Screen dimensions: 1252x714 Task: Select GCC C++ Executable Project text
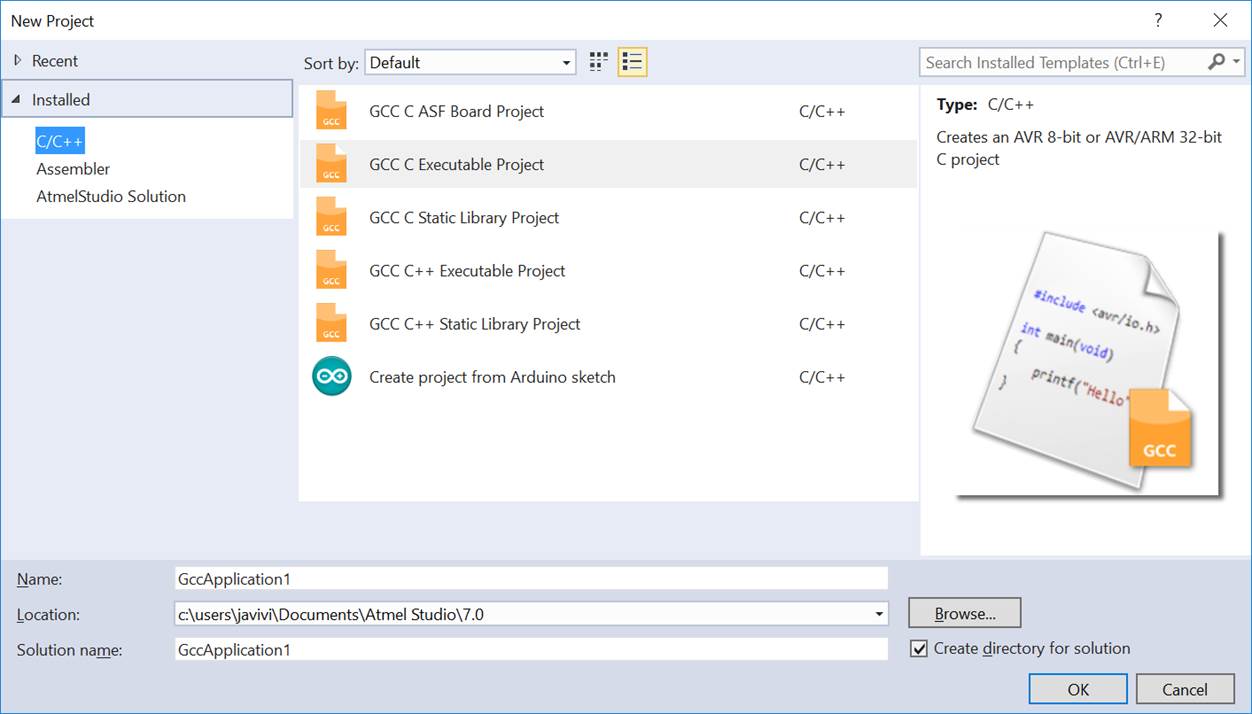coord(467,270)
